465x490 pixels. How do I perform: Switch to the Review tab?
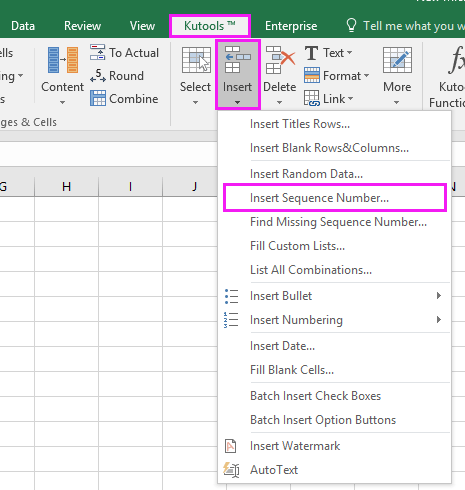coord(82,26)
